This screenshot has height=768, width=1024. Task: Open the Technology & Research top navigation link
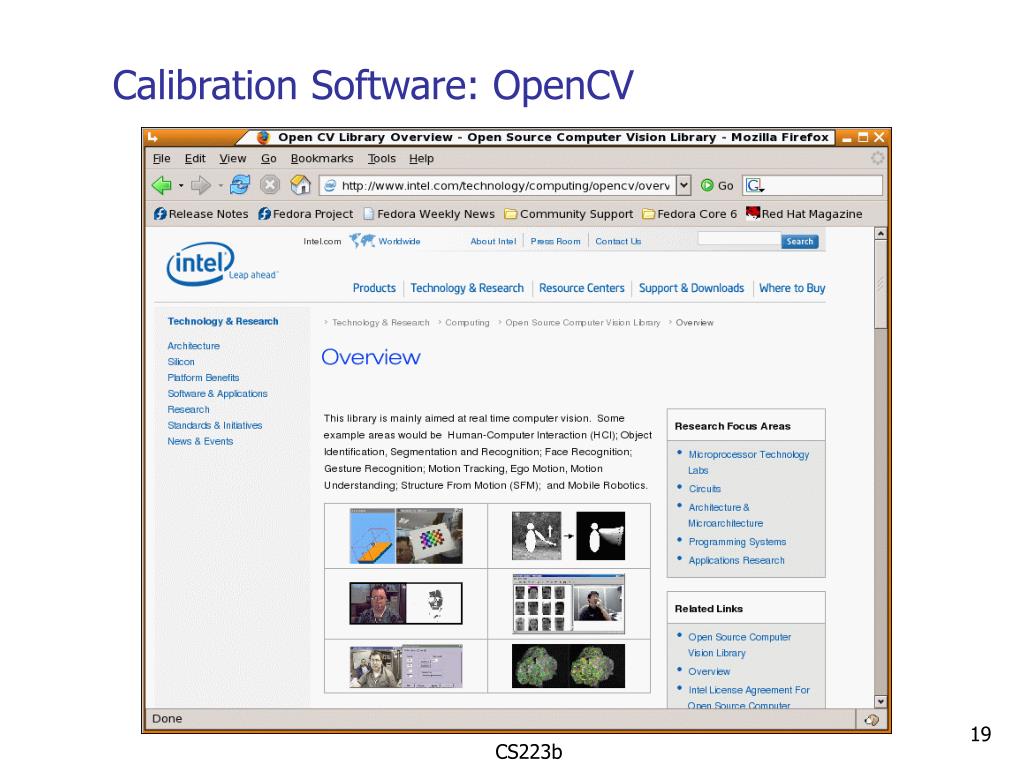point(467,288)
